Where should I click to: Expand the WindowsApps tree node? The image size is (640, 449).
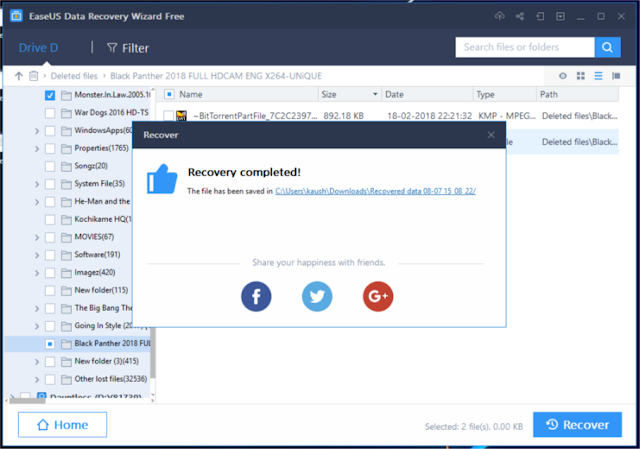point(37,131)
